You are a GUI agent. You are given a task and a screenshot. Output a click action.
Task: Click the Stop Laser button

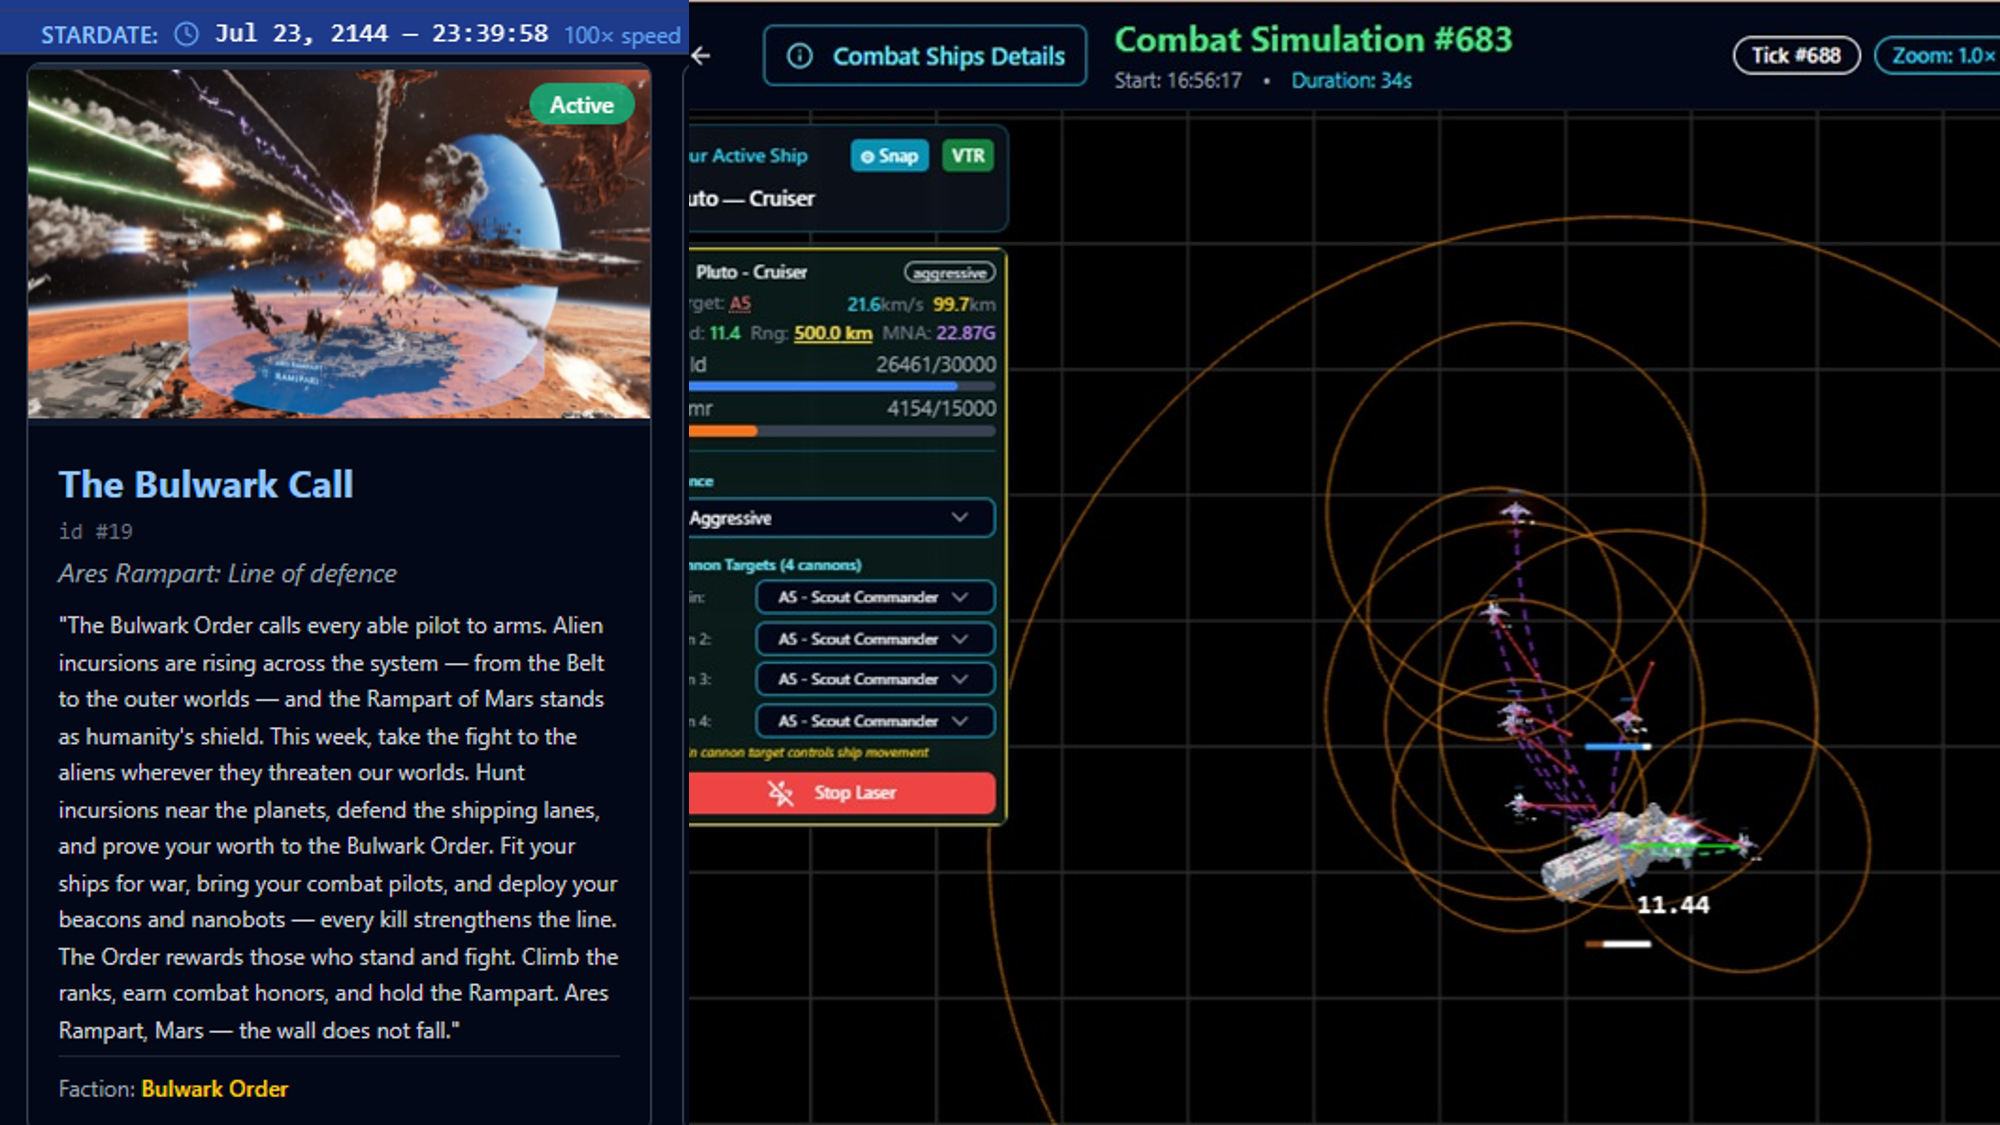(x=842, y=793)
